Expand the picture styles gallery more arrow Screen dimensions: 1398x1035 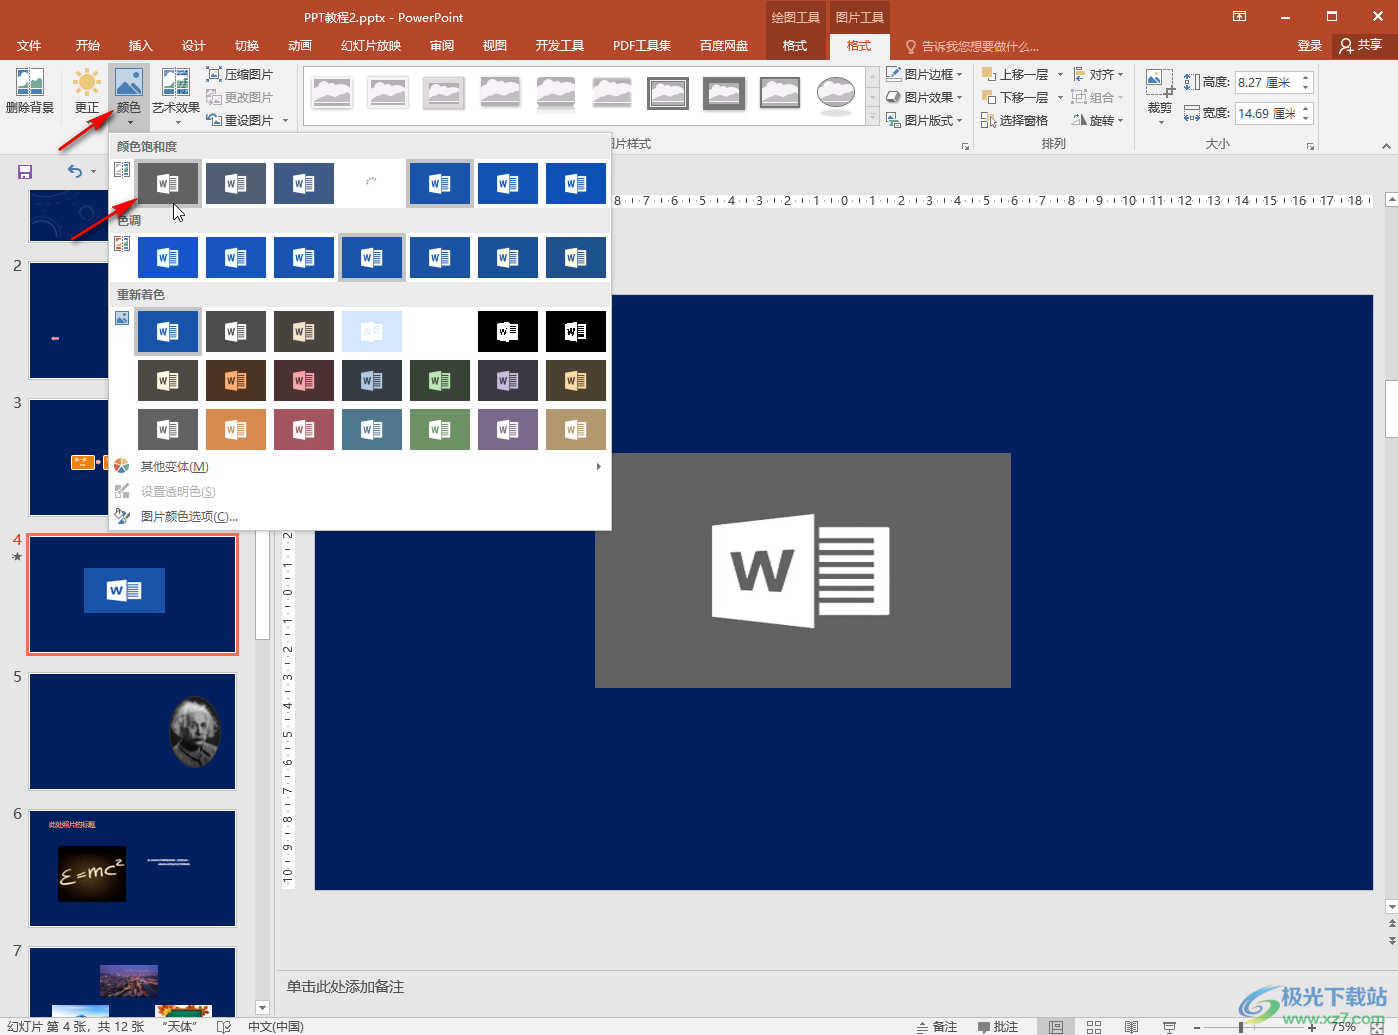[870, 118]
